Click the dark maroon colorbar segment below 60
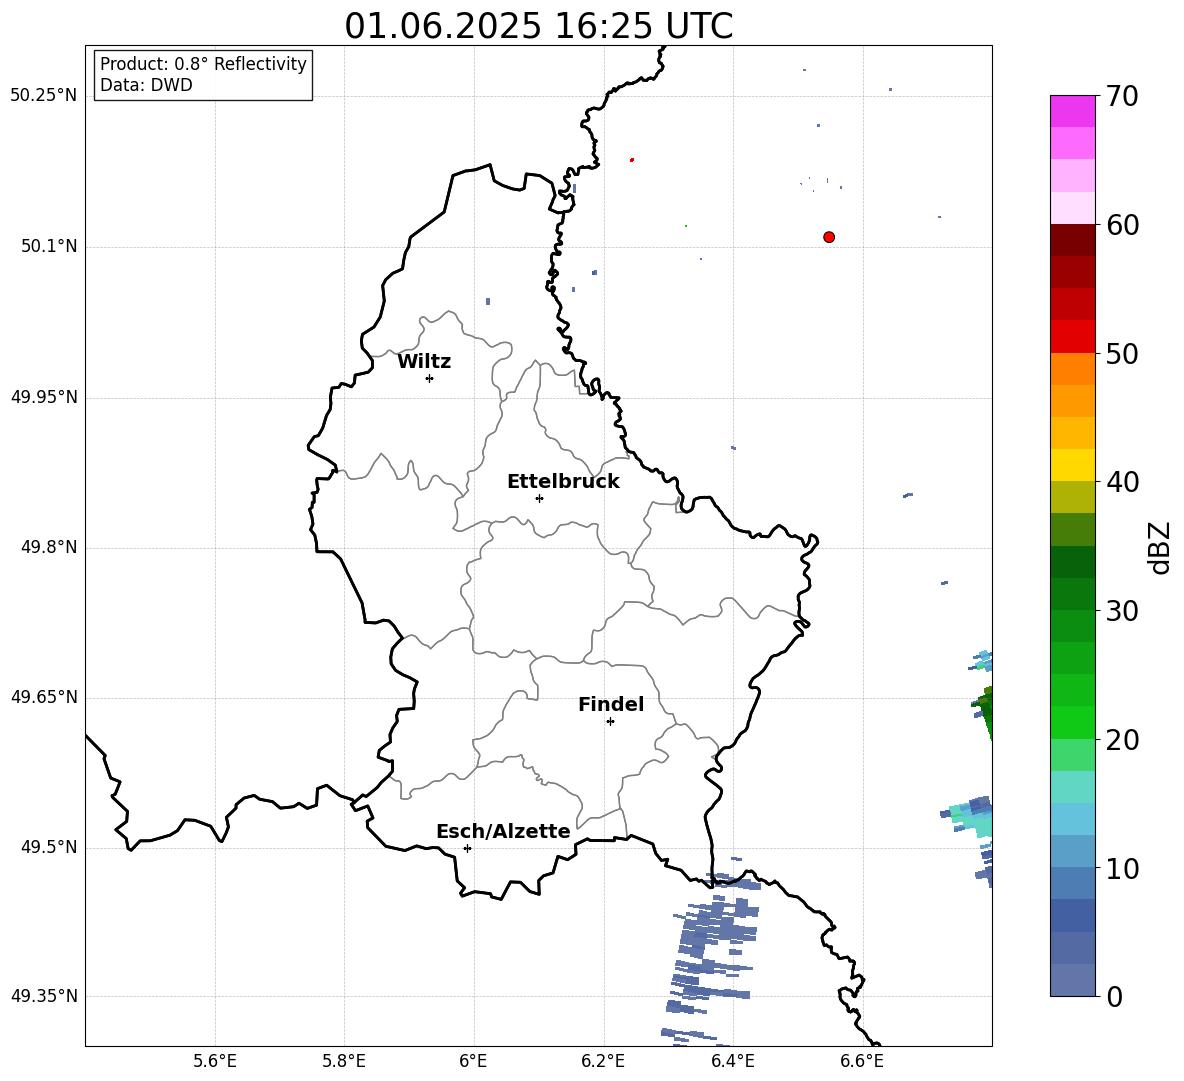 tap(1072, 239)
